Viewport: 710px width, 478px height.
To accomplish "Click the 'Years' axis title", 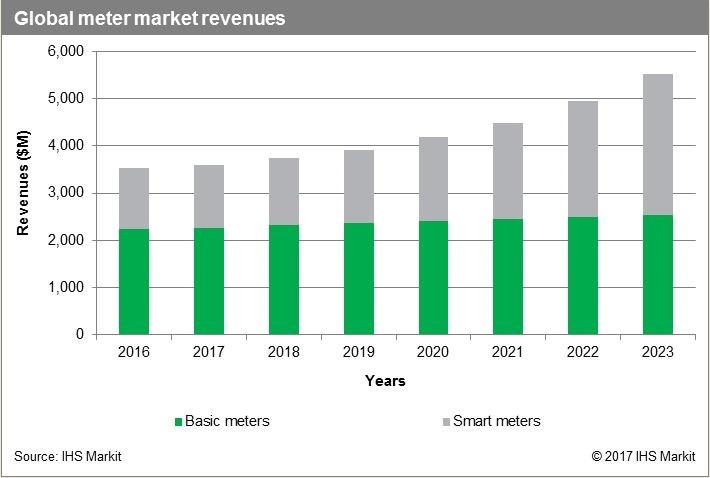I will tap(385, 381).
